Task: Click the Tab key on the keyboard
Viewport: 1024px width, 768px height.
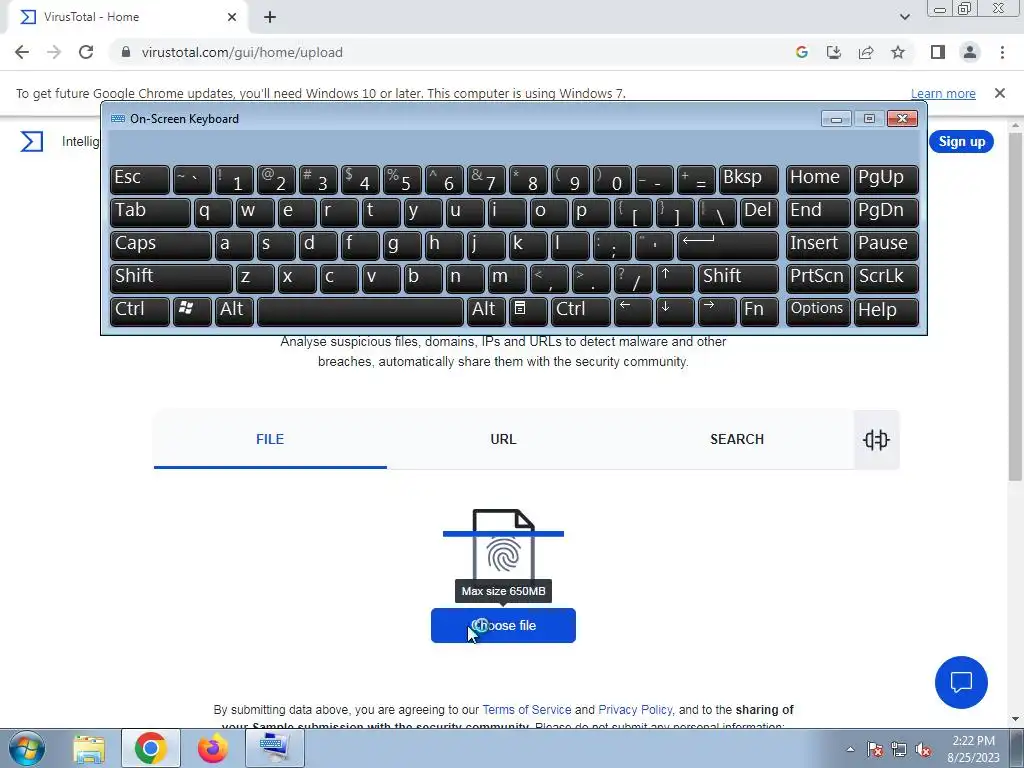Action: point(150,213)
